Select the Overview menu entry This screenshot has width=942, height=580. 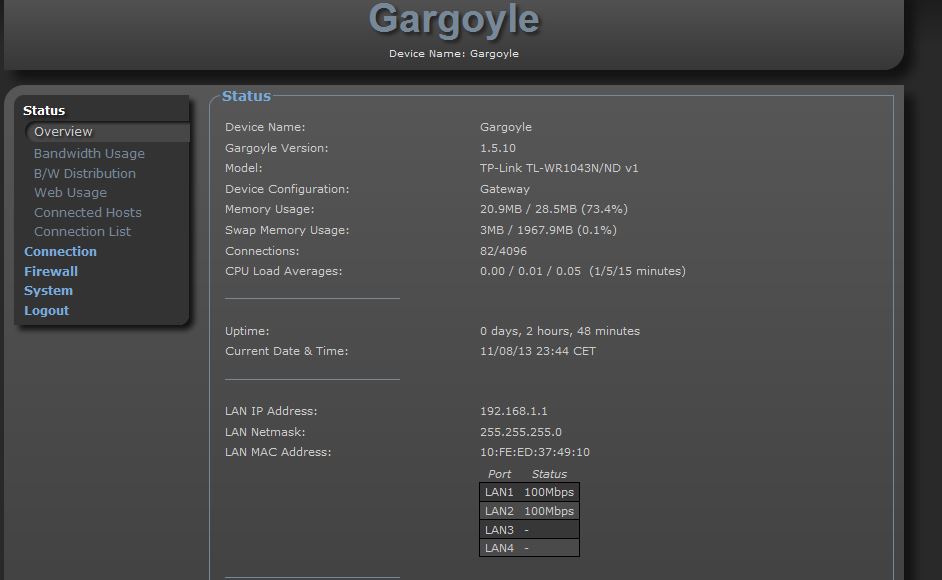coord(63,131)
